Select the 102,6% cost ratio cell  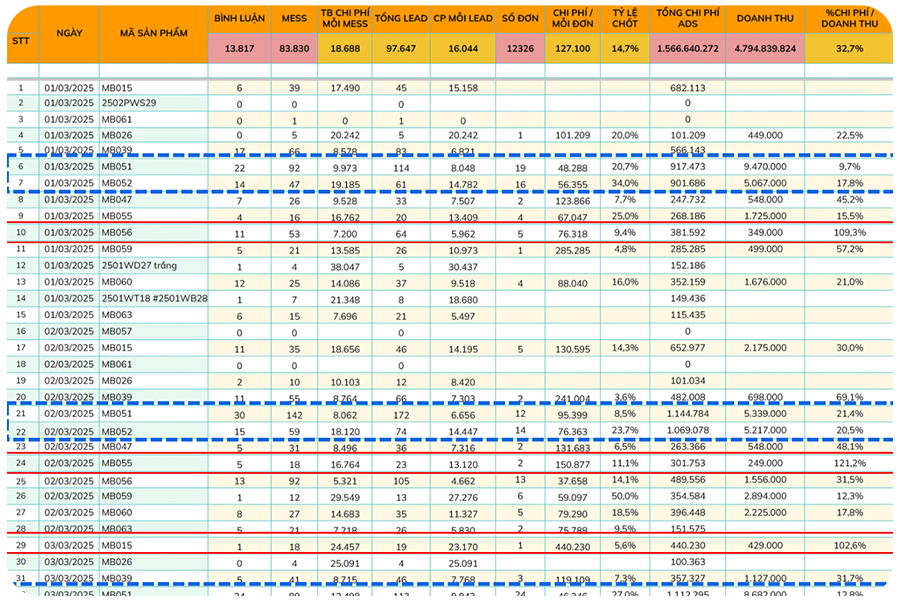[849, 546]
